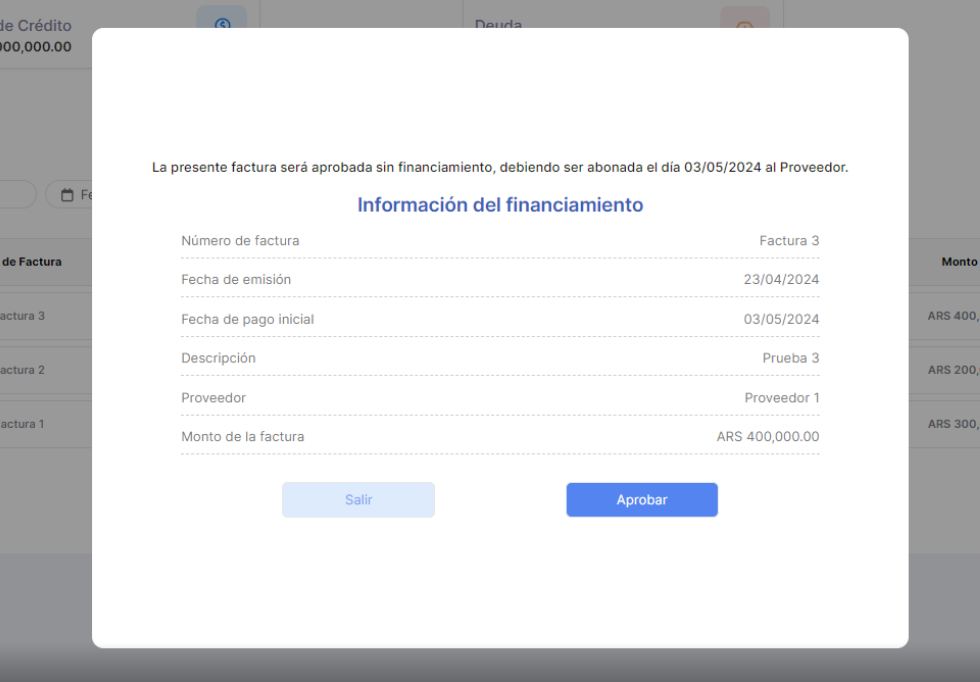
Task: Click the Proveedor 1 value
Action: [x=781, y=398]
